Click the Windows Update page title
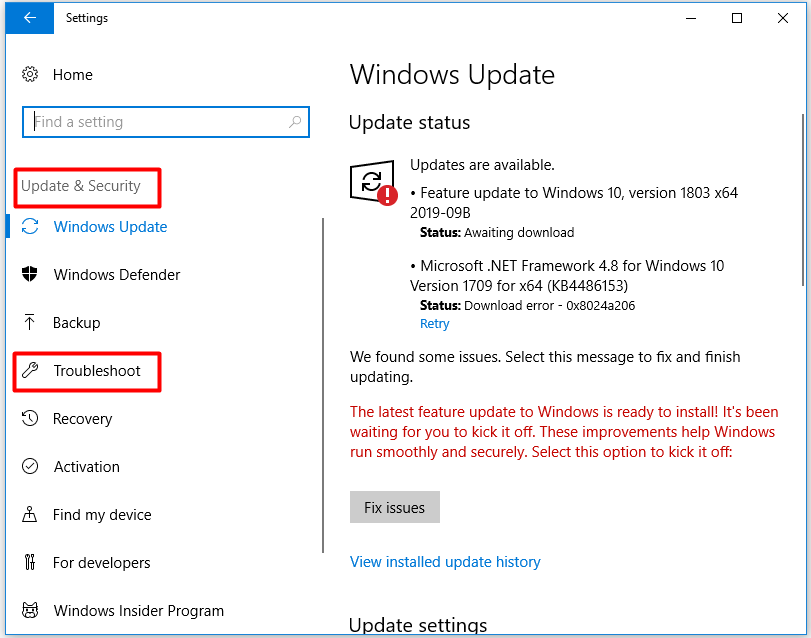 [453, 75]
